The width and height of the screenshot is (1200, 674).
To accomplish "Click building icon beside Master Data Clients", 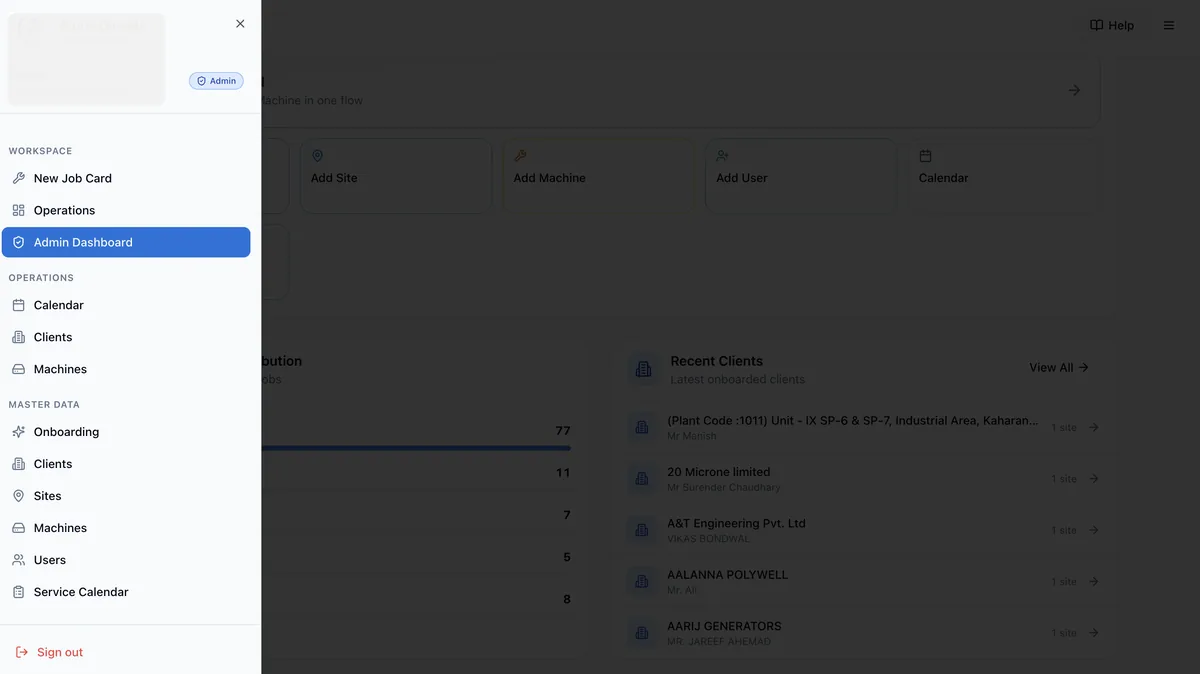I will pos(18,464).
